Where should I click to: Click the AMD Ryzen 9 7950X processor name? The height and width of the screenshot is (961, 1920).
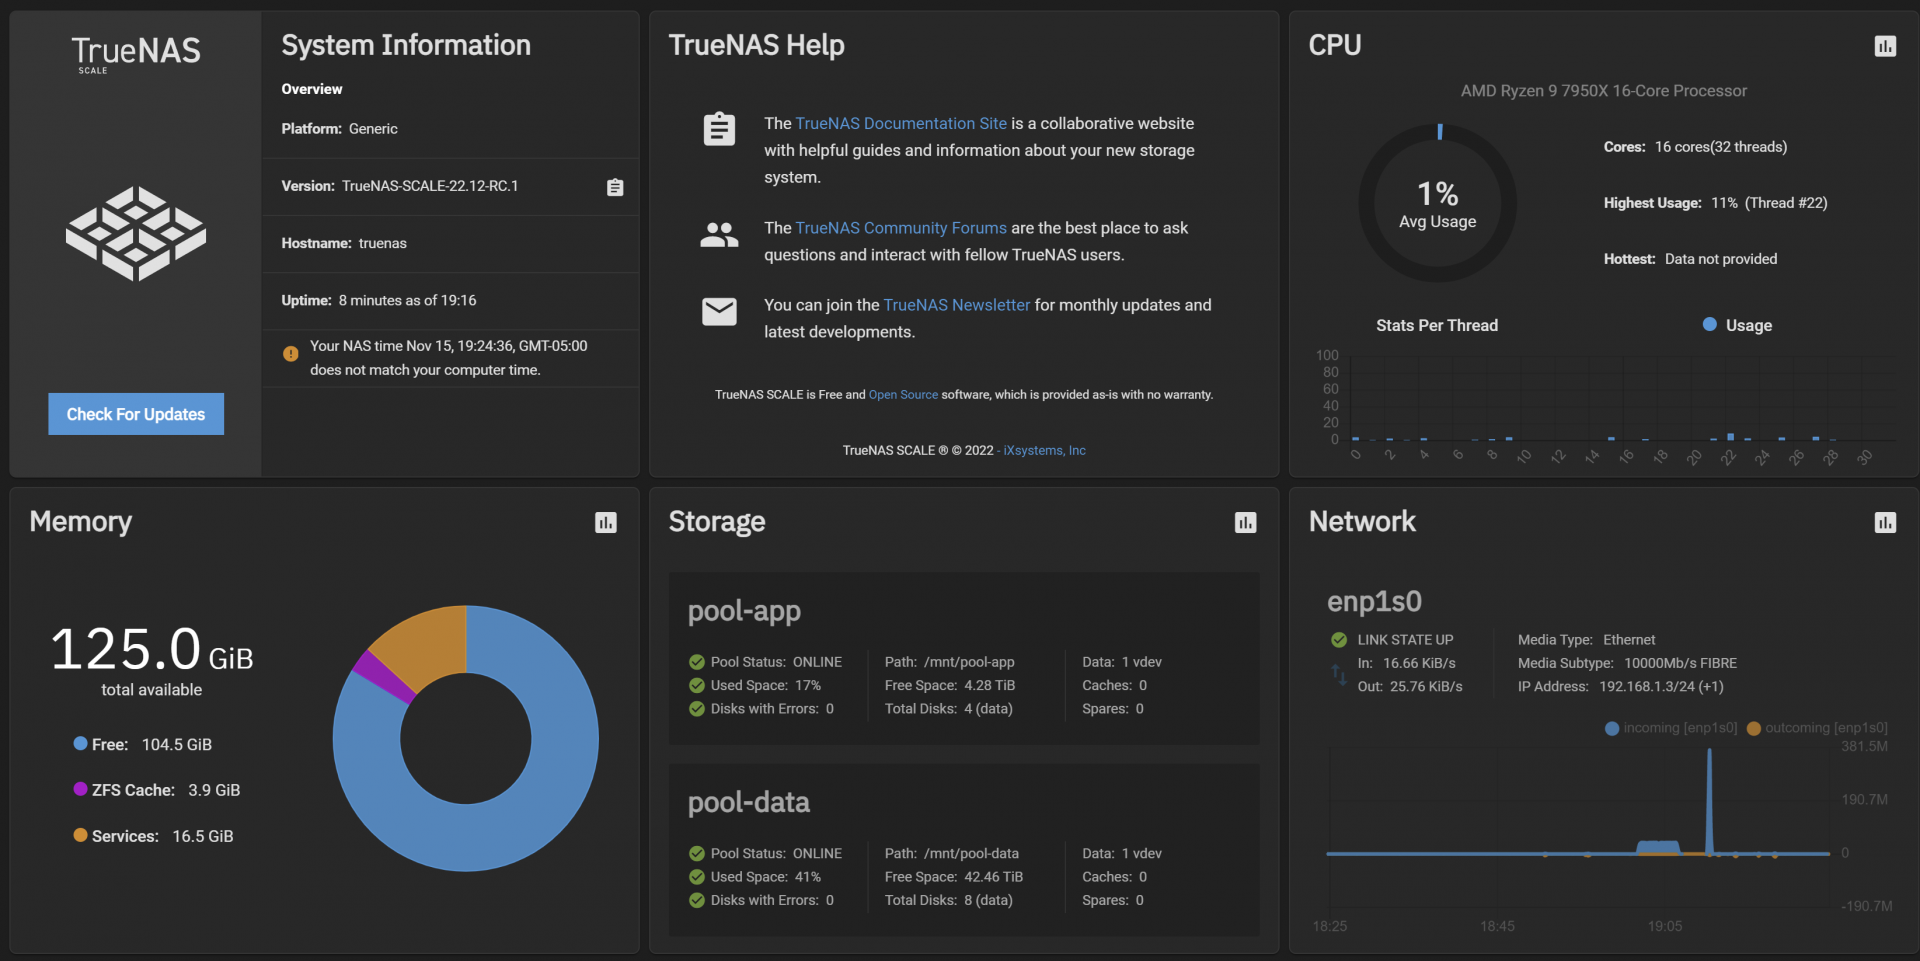coord(1604,91)
